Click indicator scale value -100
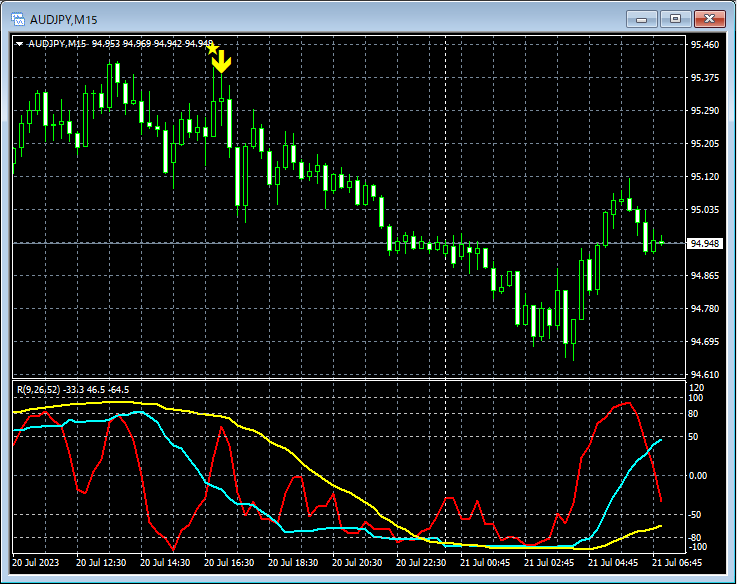 tap(698, 547)
